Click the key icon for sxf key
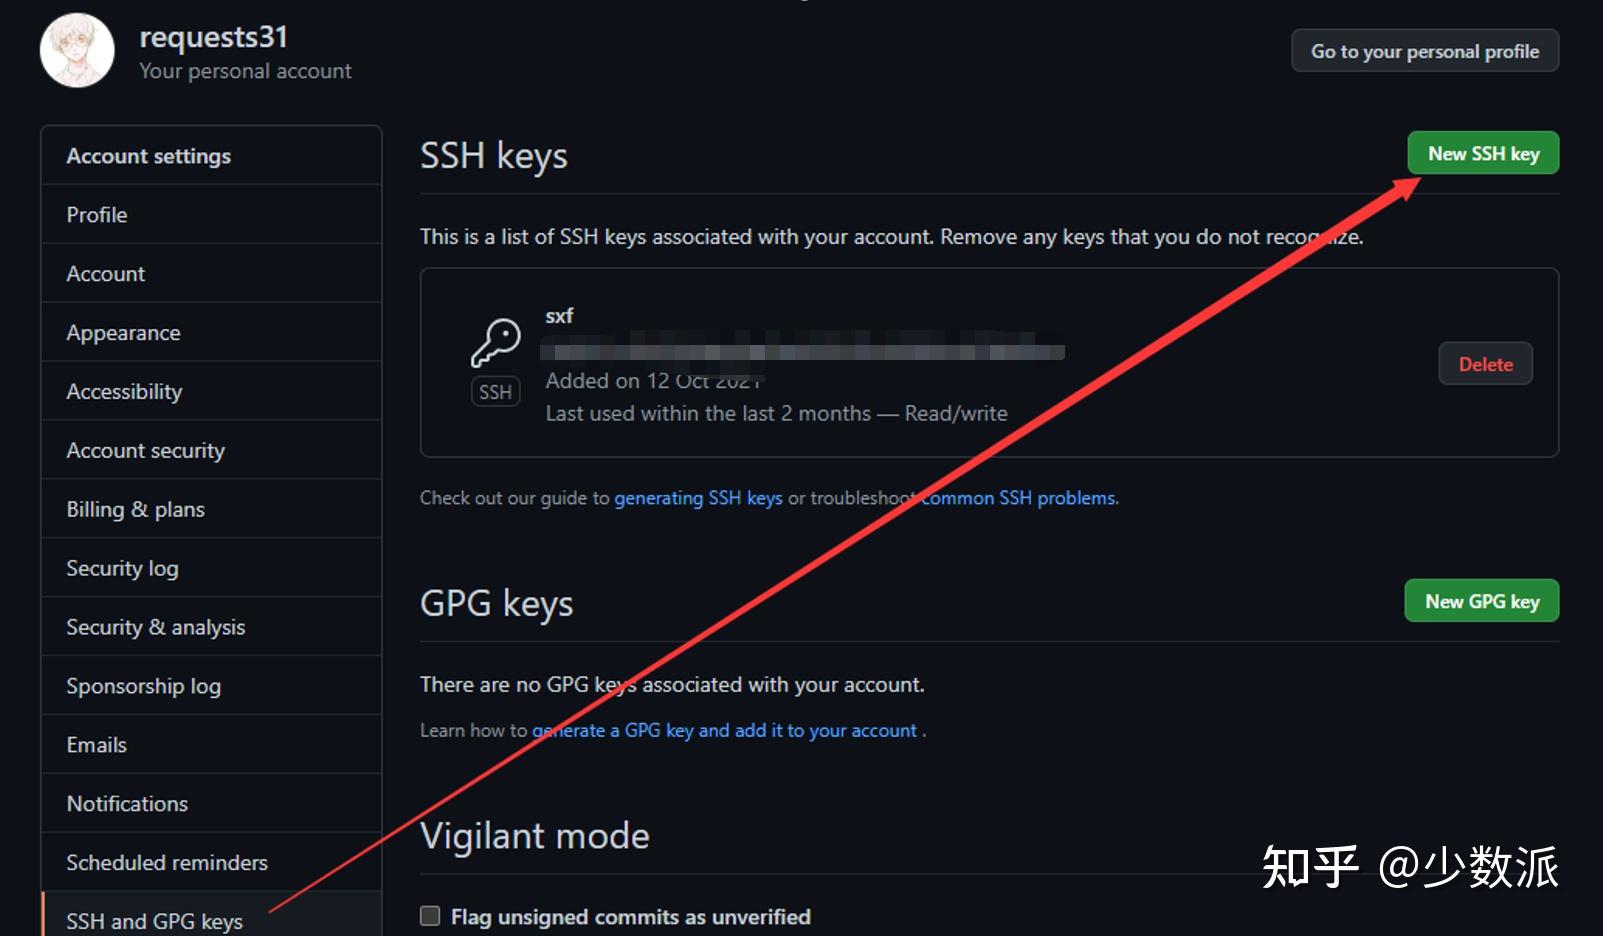This screenshot has height=936, width=1603. click(496, 343)
